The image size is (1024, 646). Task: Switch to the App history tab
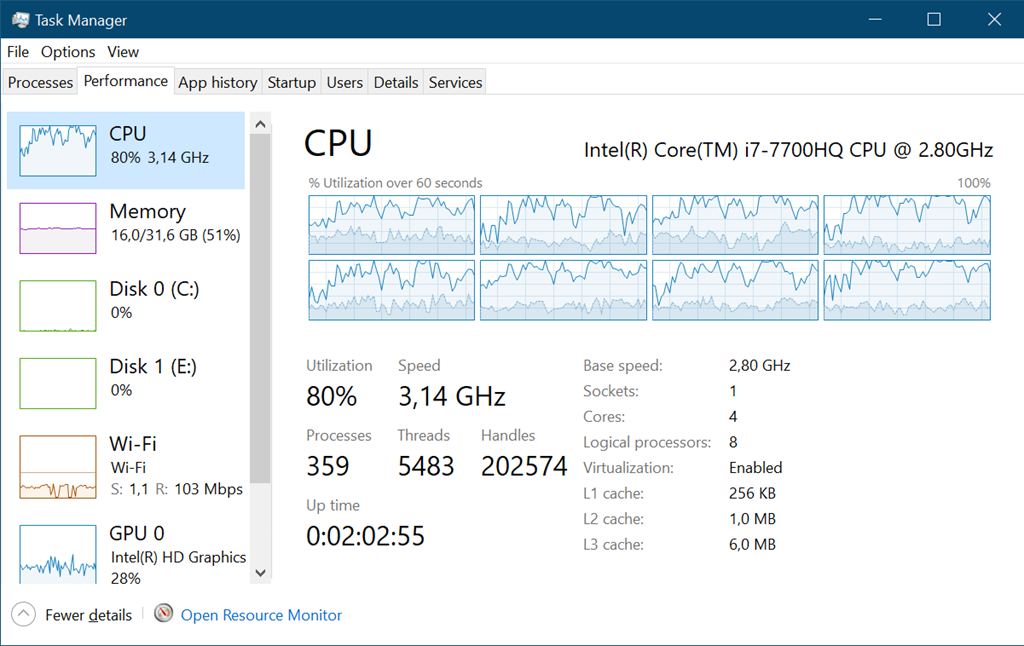217,83
